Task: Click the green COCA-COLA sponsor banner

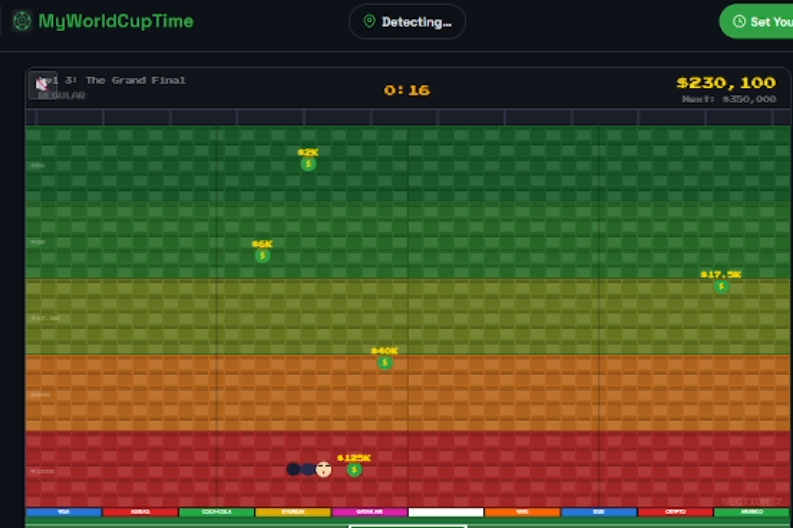Action: 216,512
